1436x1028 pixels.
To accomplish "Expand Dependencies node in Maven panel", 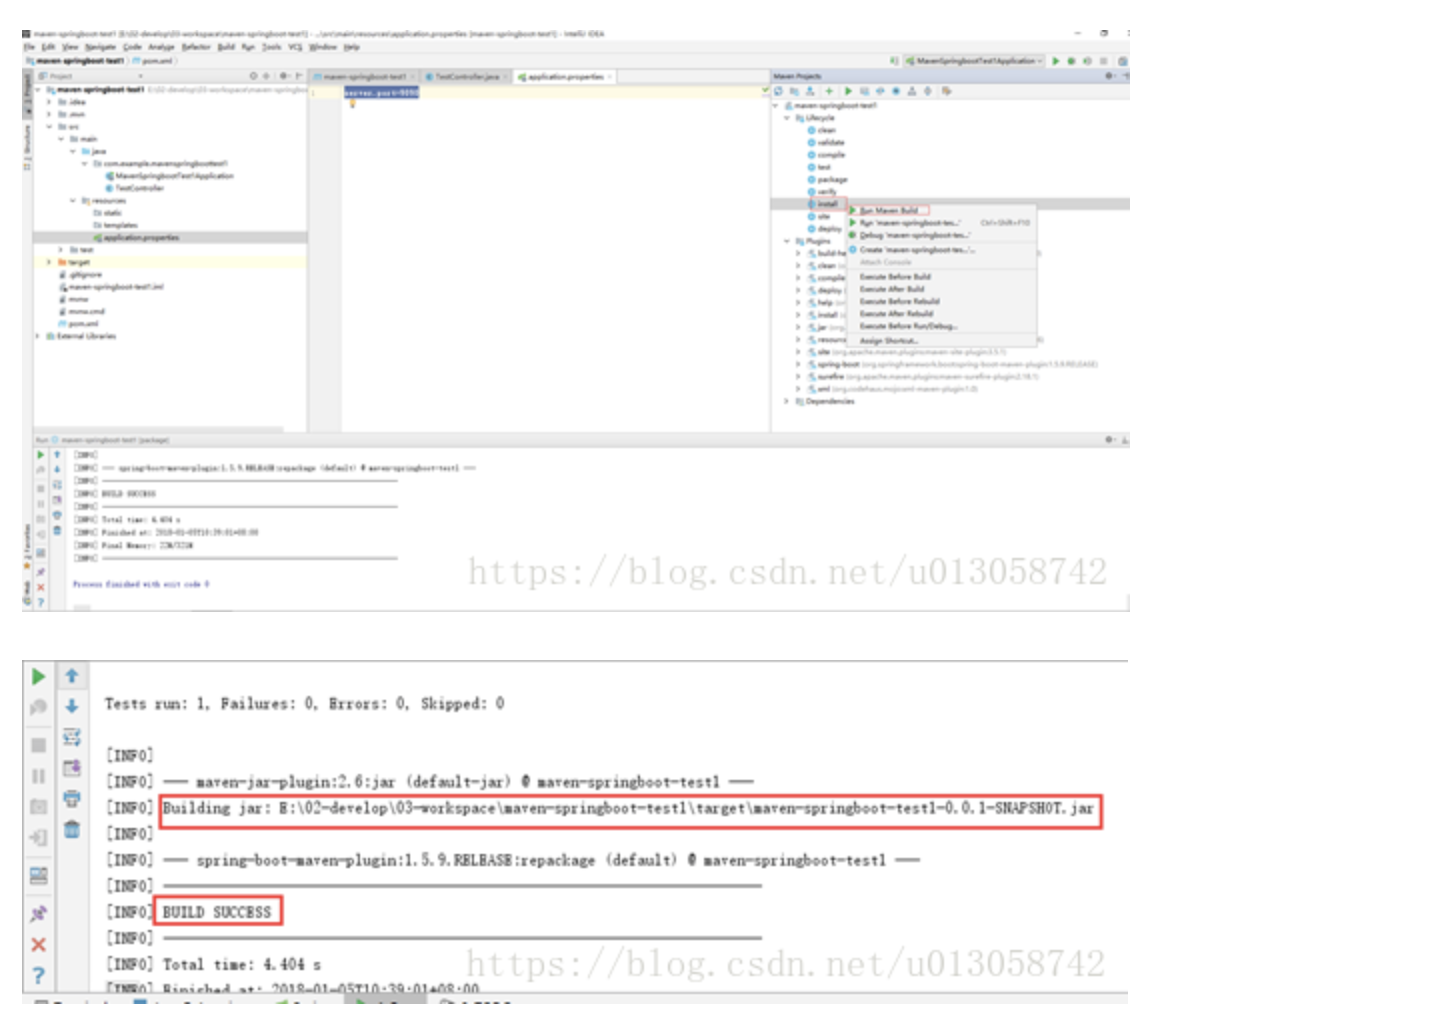I will 787,401.
